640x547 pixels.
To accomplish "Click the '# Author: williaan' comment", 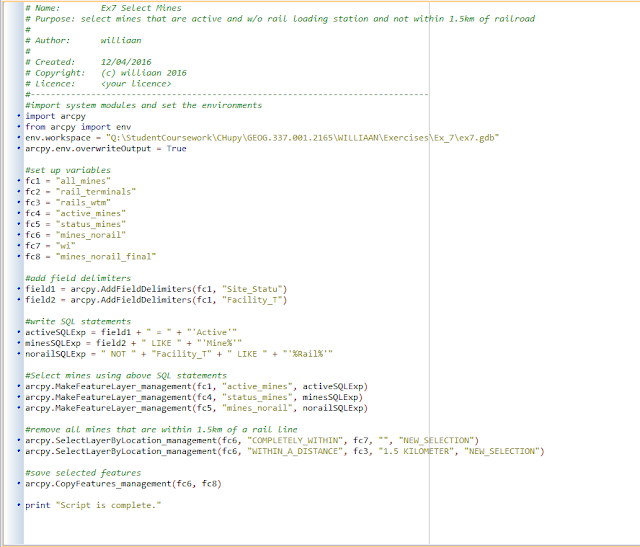I will [83, 40].
